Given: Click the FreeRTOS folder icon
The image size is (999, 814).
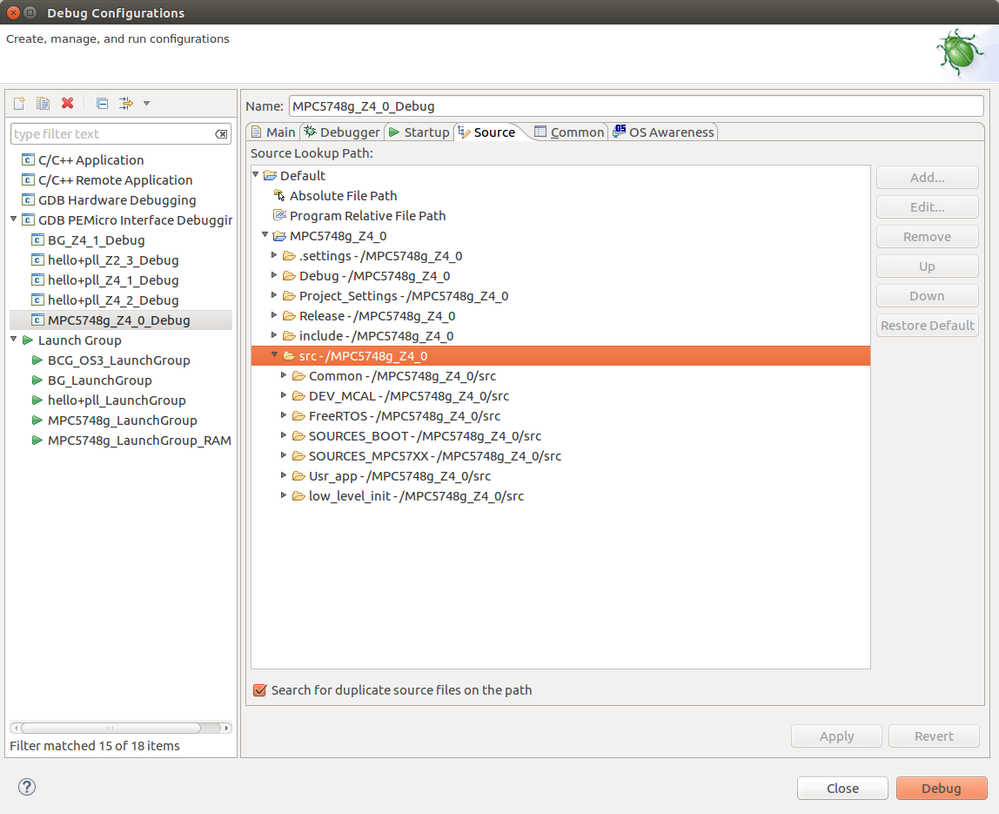Looking at the screenshot, I should [298, 416].
